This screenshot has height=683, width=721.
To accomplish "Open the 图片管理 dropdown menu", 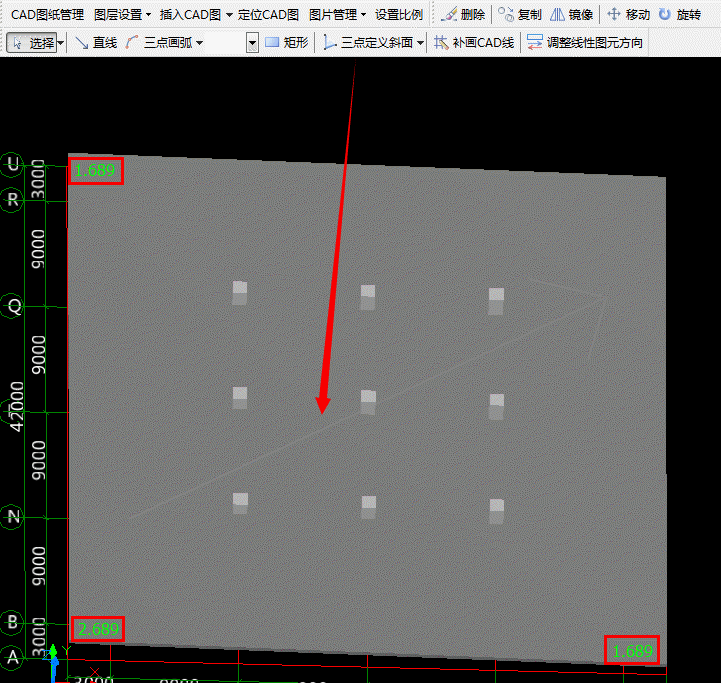I will (337, 15).
